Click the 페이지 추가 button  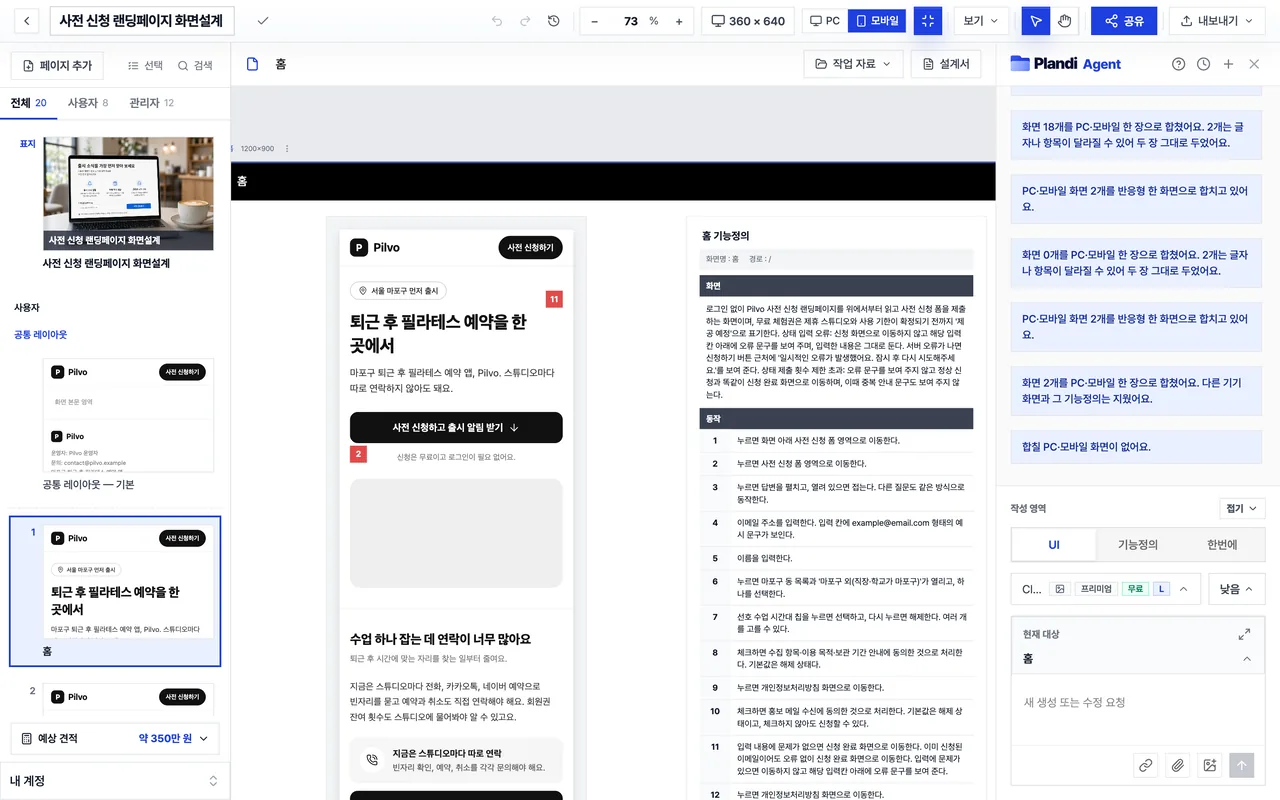[56, 65]
